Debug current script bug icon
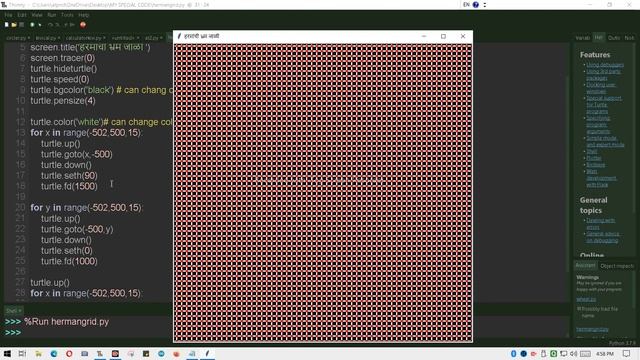This screenshot has height=360, width=640. tap(40, 25)
